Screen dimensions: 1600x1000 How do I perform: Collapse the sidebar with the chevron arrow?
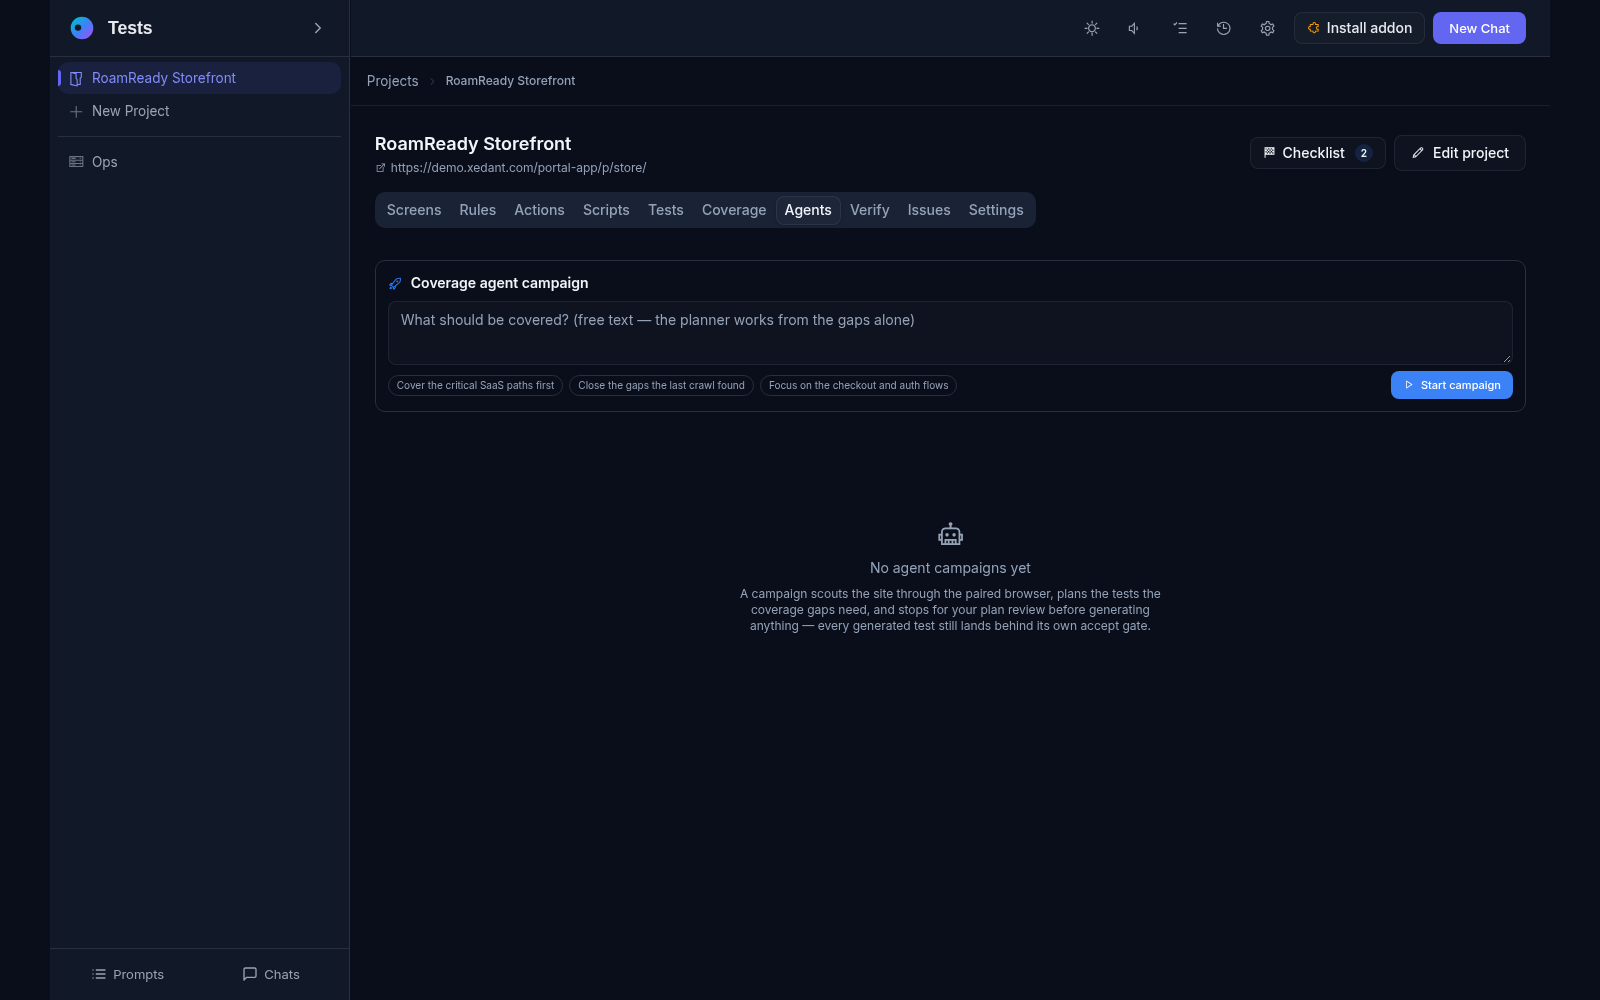pyautogui.click(x=318, y=28)
